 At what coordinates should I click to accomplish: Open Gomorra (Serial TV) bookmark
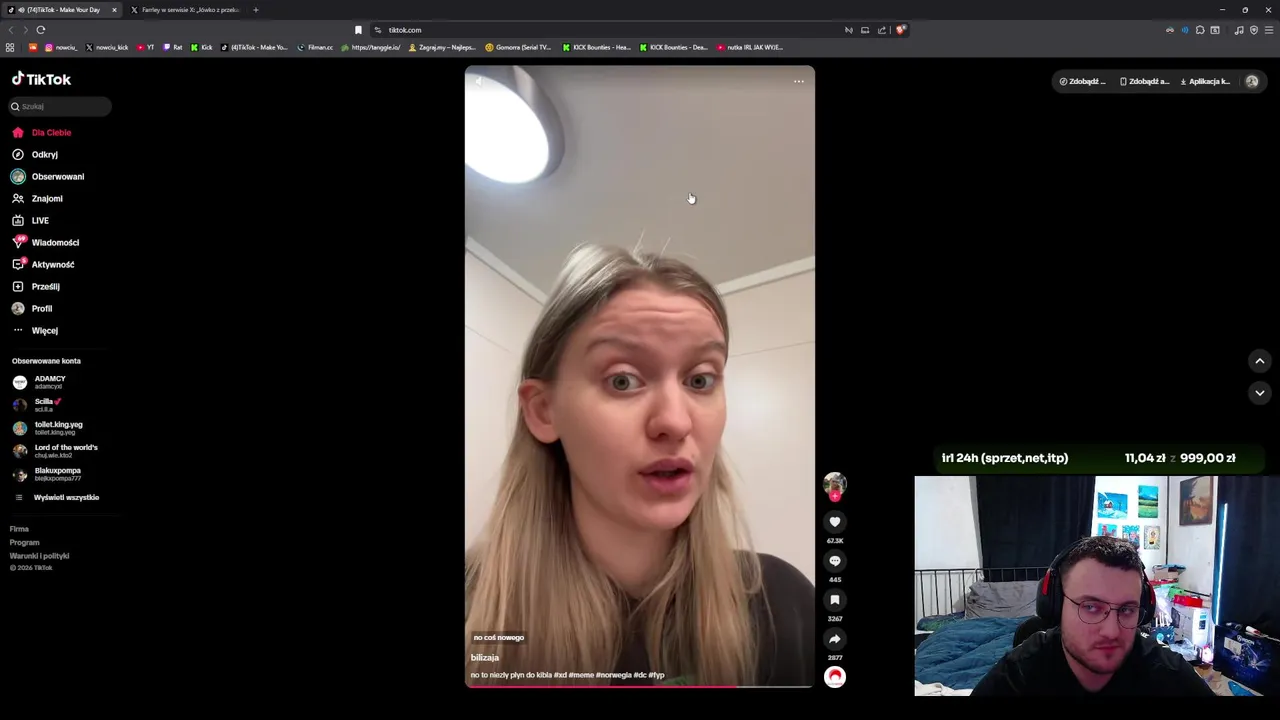[518, 47]
